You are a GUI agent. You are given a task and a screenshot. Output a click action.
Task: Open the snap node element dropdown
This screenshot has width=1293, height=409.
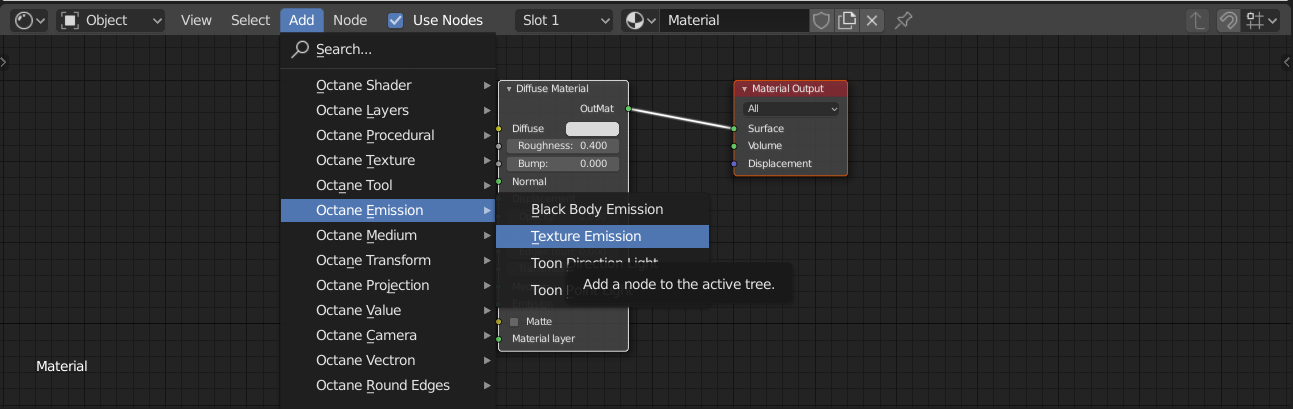tap(1261, 20)
